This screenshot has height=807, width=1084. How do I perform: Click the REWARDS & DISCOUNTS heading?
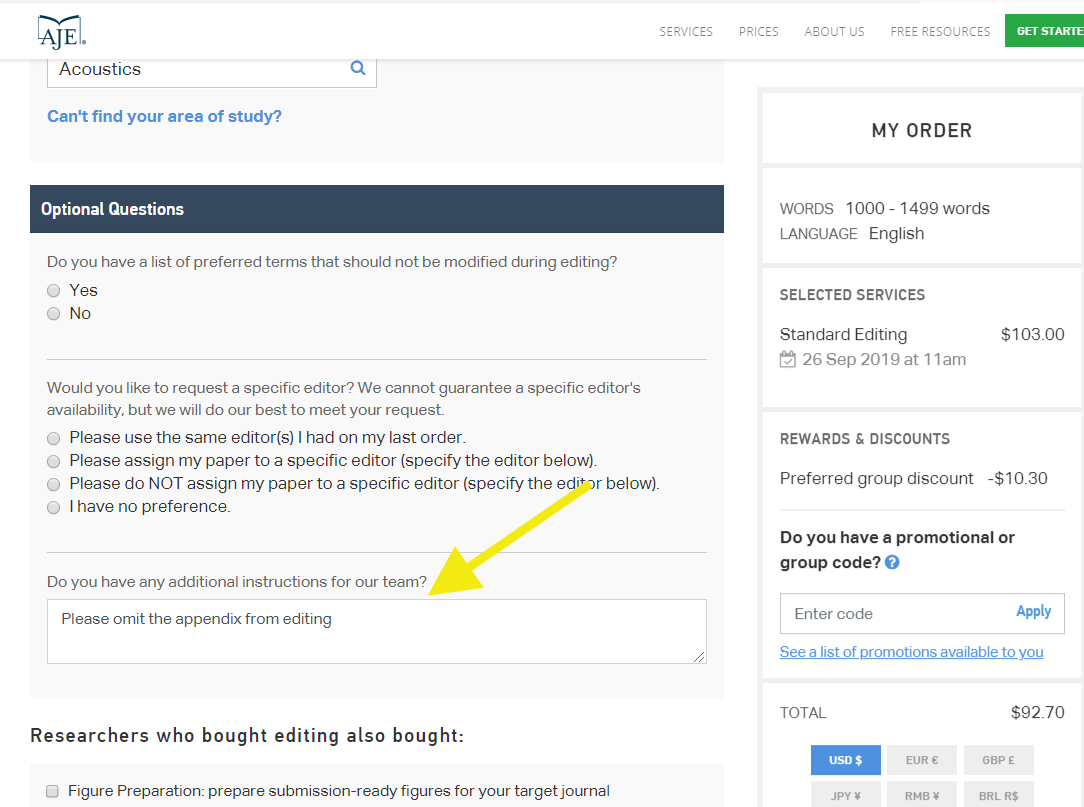pos(865,439)
